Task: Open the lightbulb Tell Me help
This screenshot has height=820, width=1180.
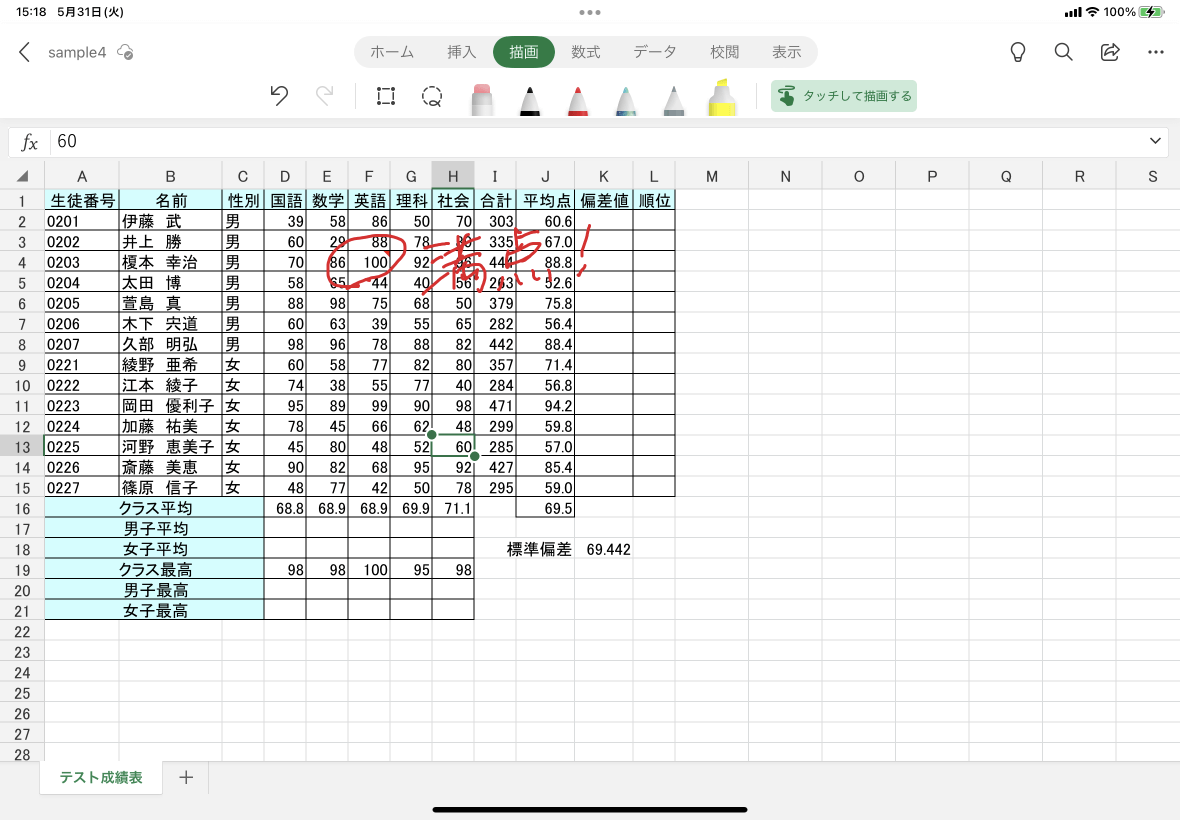Action: (1017, 52)
